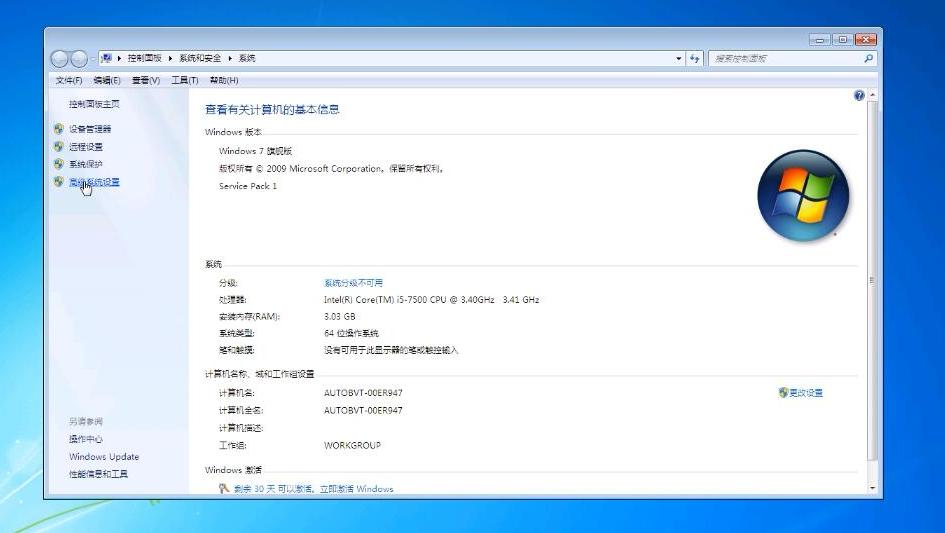Click the Back navigation arrow button

[59, 58]
